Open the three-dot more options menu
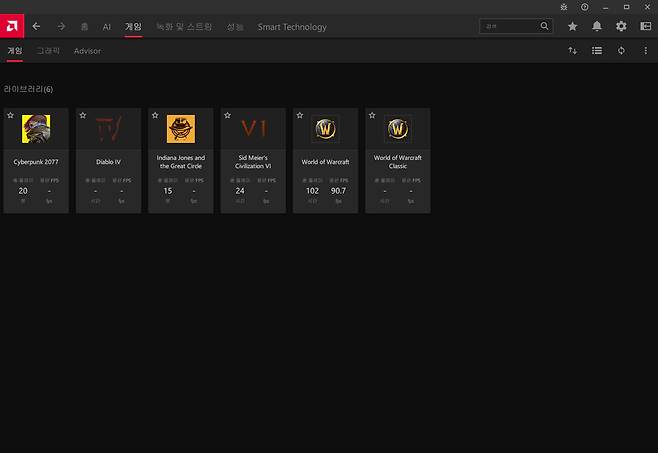The image size is (658, 453). [645, 50]
